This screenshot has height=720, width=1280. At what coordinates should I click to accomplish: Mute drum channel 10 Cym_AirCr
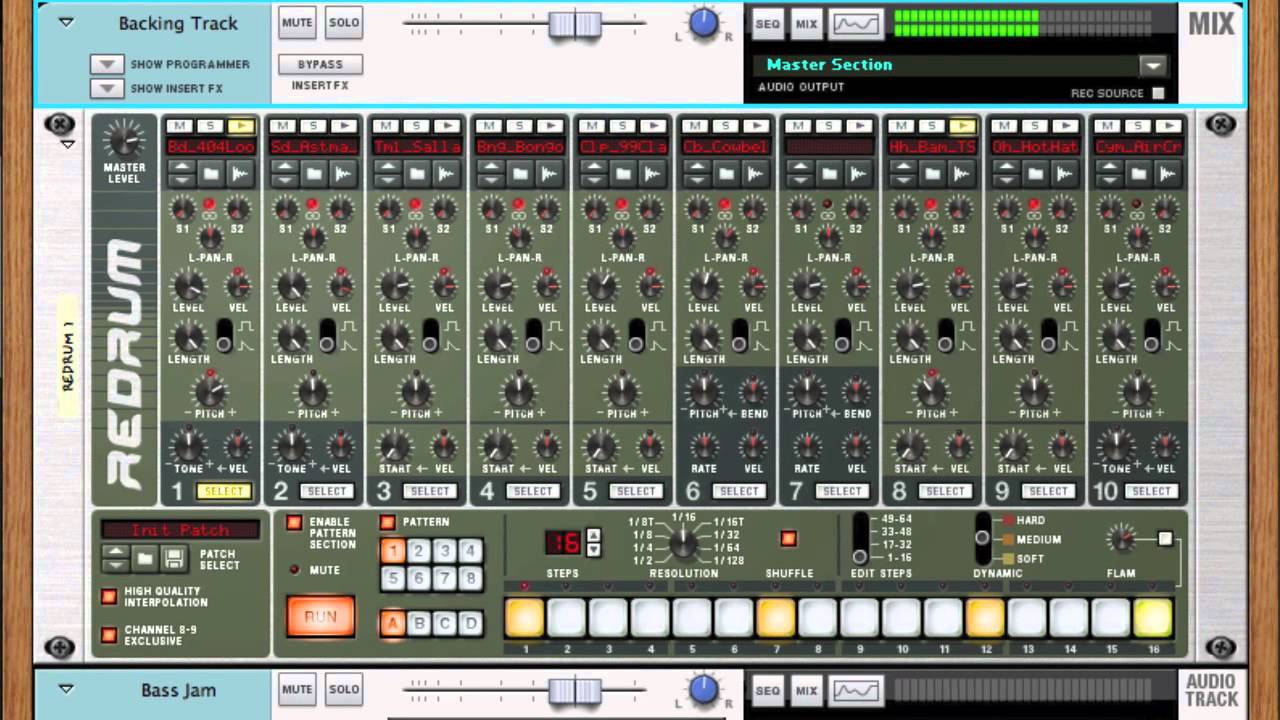(1108, 126)
